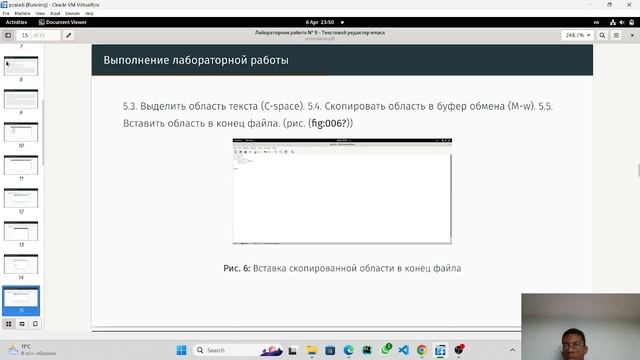Select page 9 thumbnail in sidebar
The image size is (640, 360).
click(x=21, y=99)
